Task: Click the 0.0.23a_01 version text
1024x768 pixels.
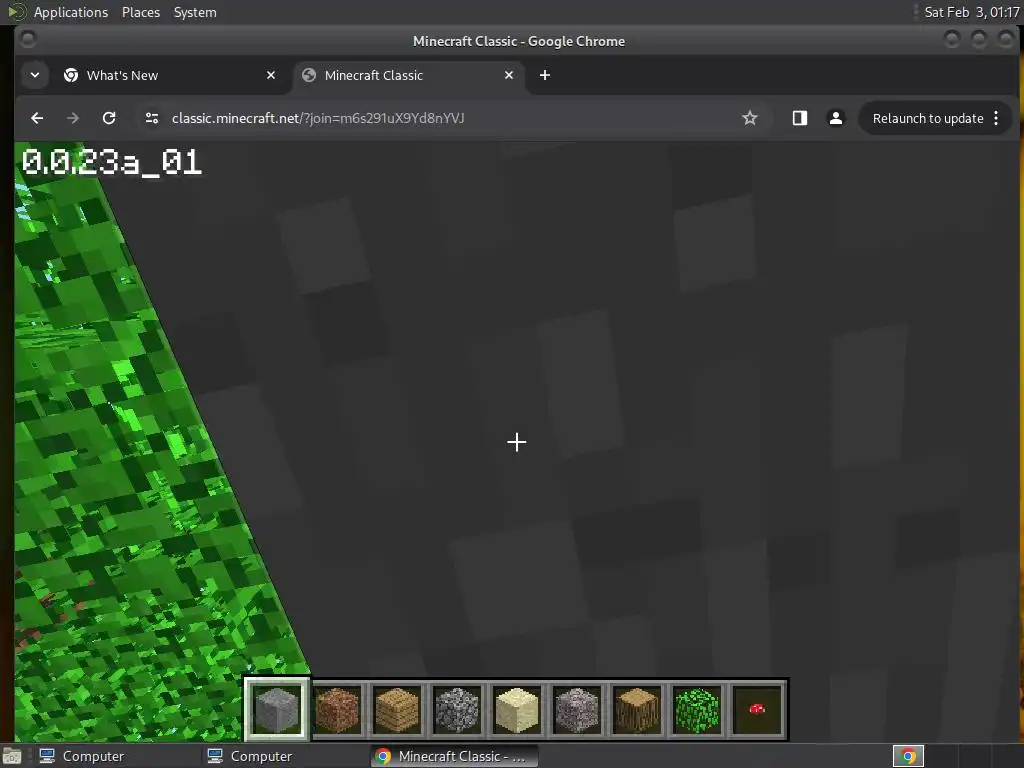Action: pos(112,162)
